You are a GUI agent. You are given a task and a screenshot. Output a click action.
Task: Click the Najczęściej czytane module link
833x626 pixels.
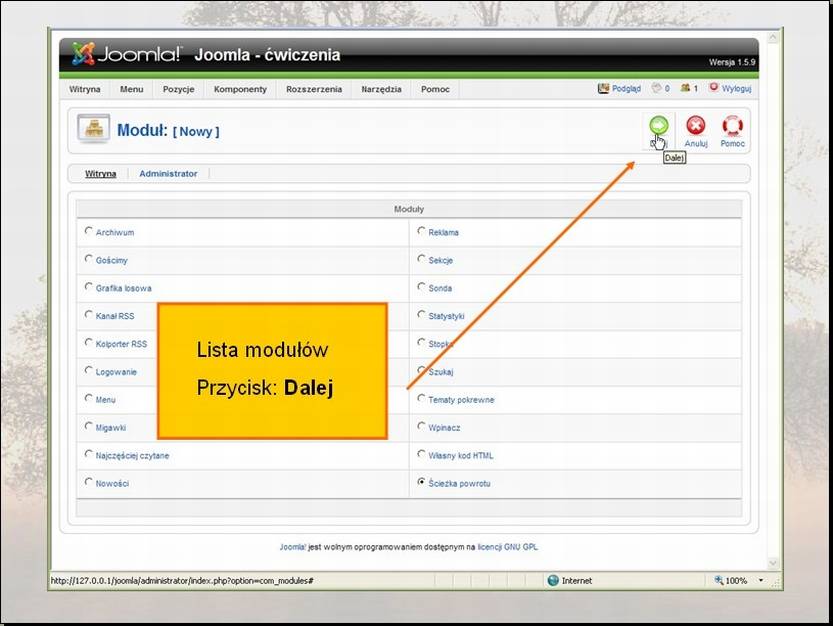132,456
